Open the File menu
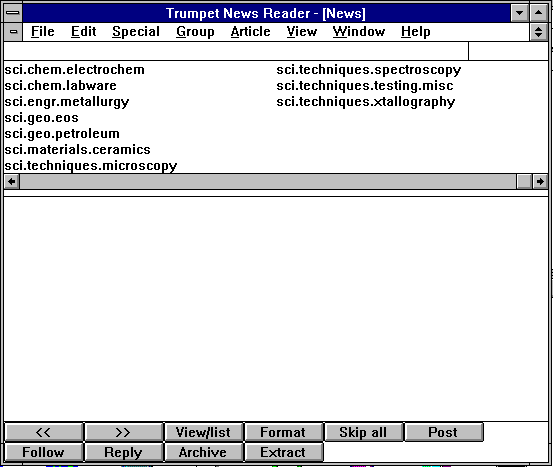Screen dimensions: 553x467 [43, 32]
